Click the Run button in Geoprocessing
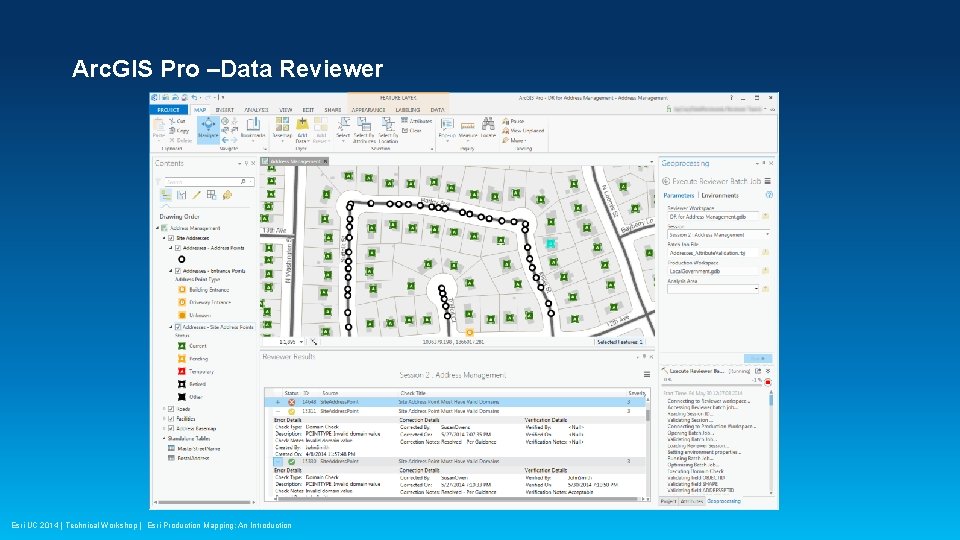The height and width of the screenshot is (540, 960). point(757,358)
